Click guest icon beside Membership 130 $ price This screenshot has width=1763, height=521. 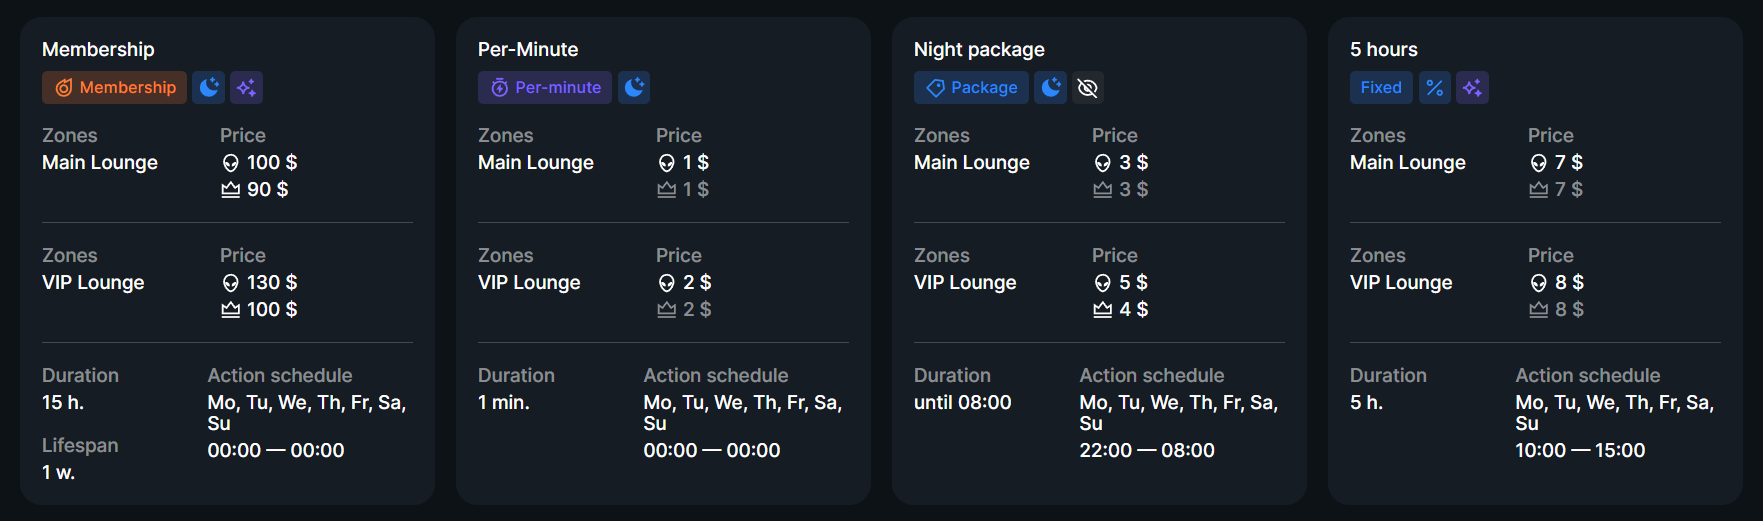tap(230, 283)
